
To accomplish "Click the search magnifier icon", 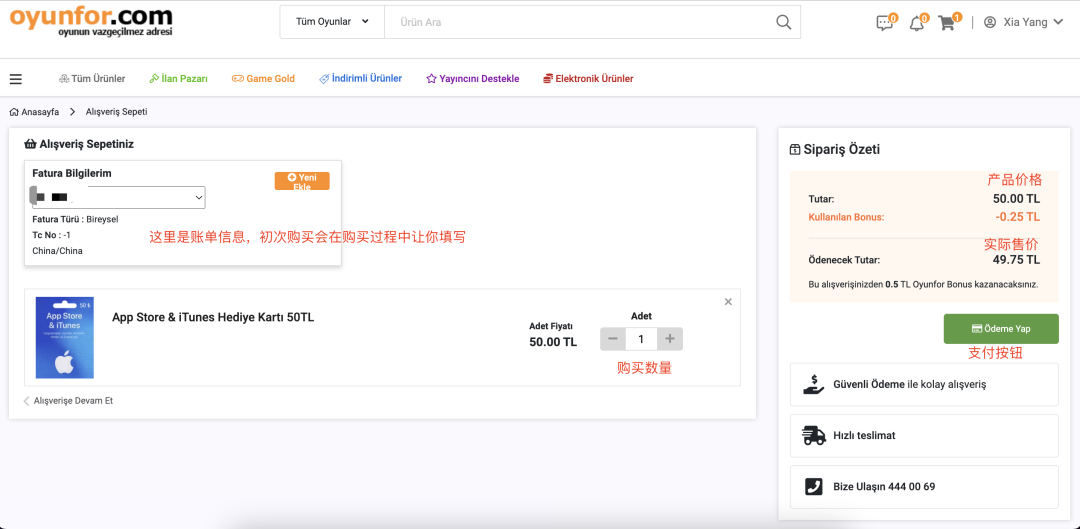I will [x=784, y=22].
